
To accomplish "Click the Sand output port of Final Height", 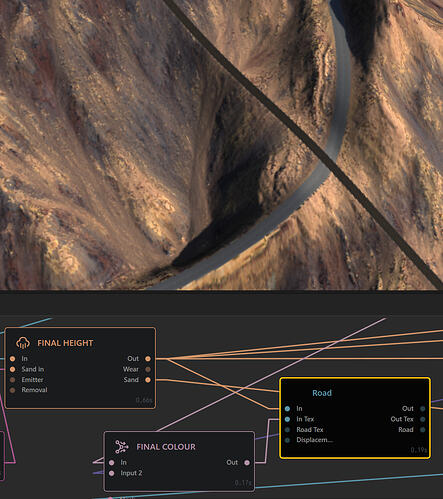I will tap(148, 380).
